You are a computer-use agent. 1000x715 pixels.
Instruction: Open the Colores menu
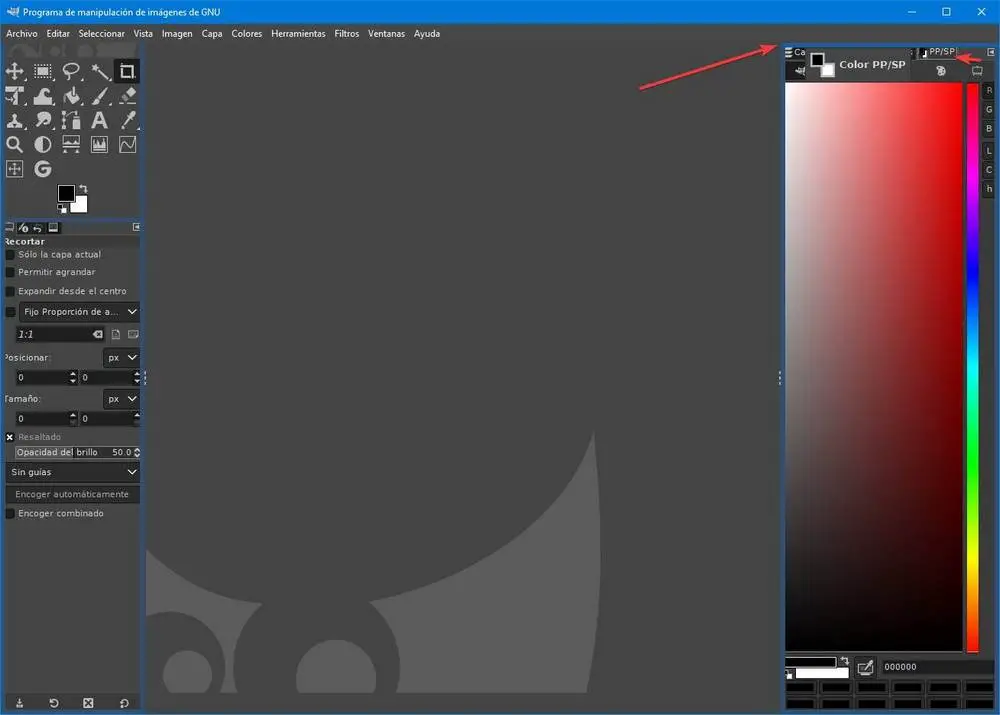pos(247,34)
